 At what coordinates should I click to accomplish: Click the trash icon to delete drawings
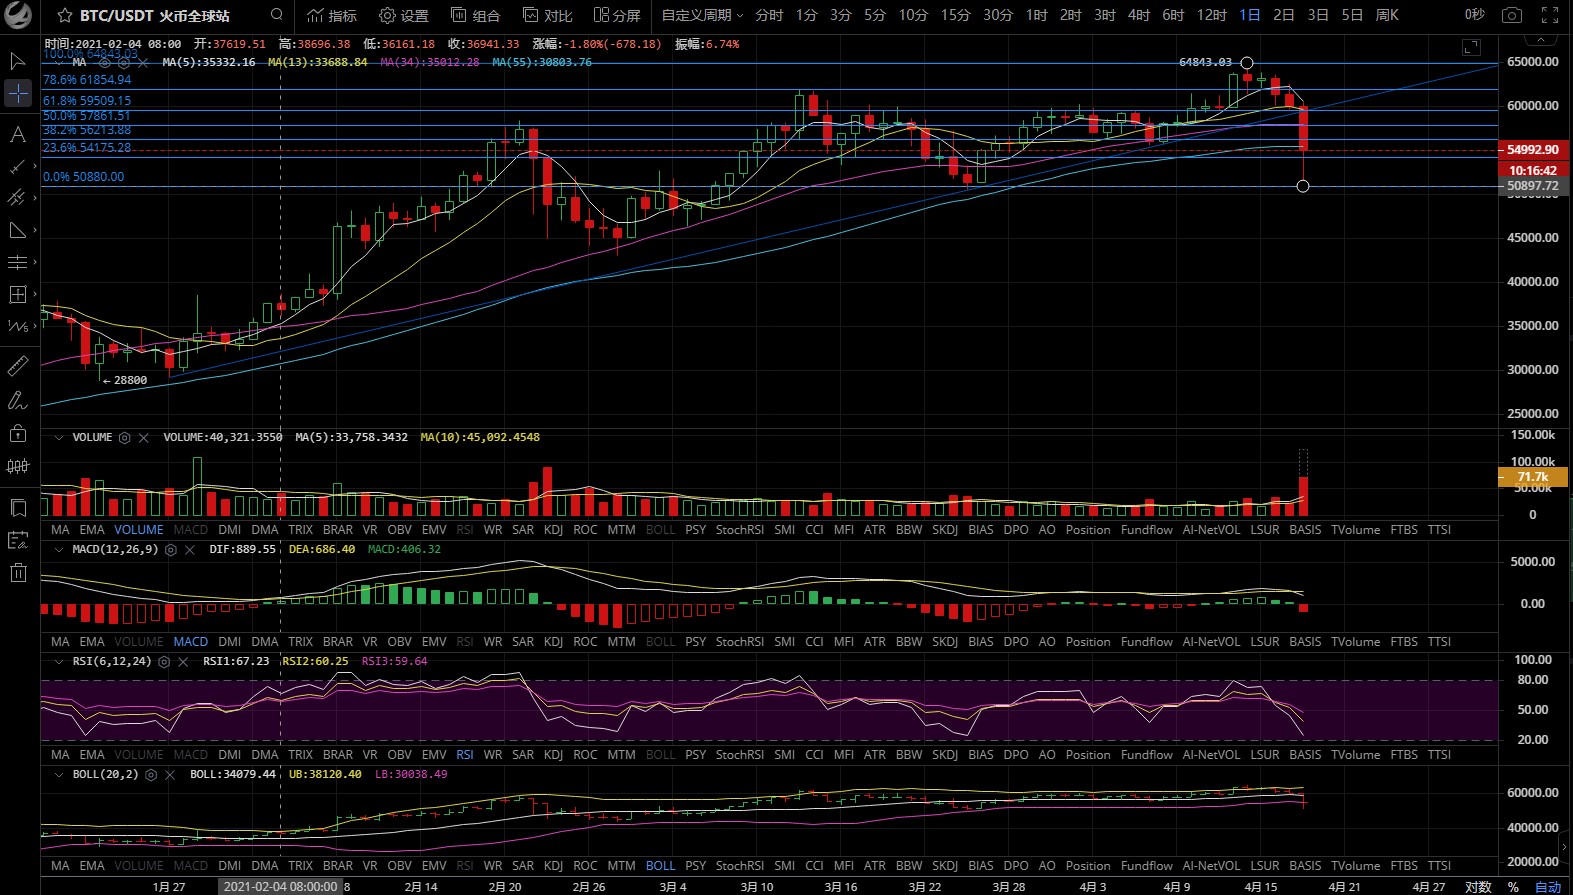(x=18, y=573)
